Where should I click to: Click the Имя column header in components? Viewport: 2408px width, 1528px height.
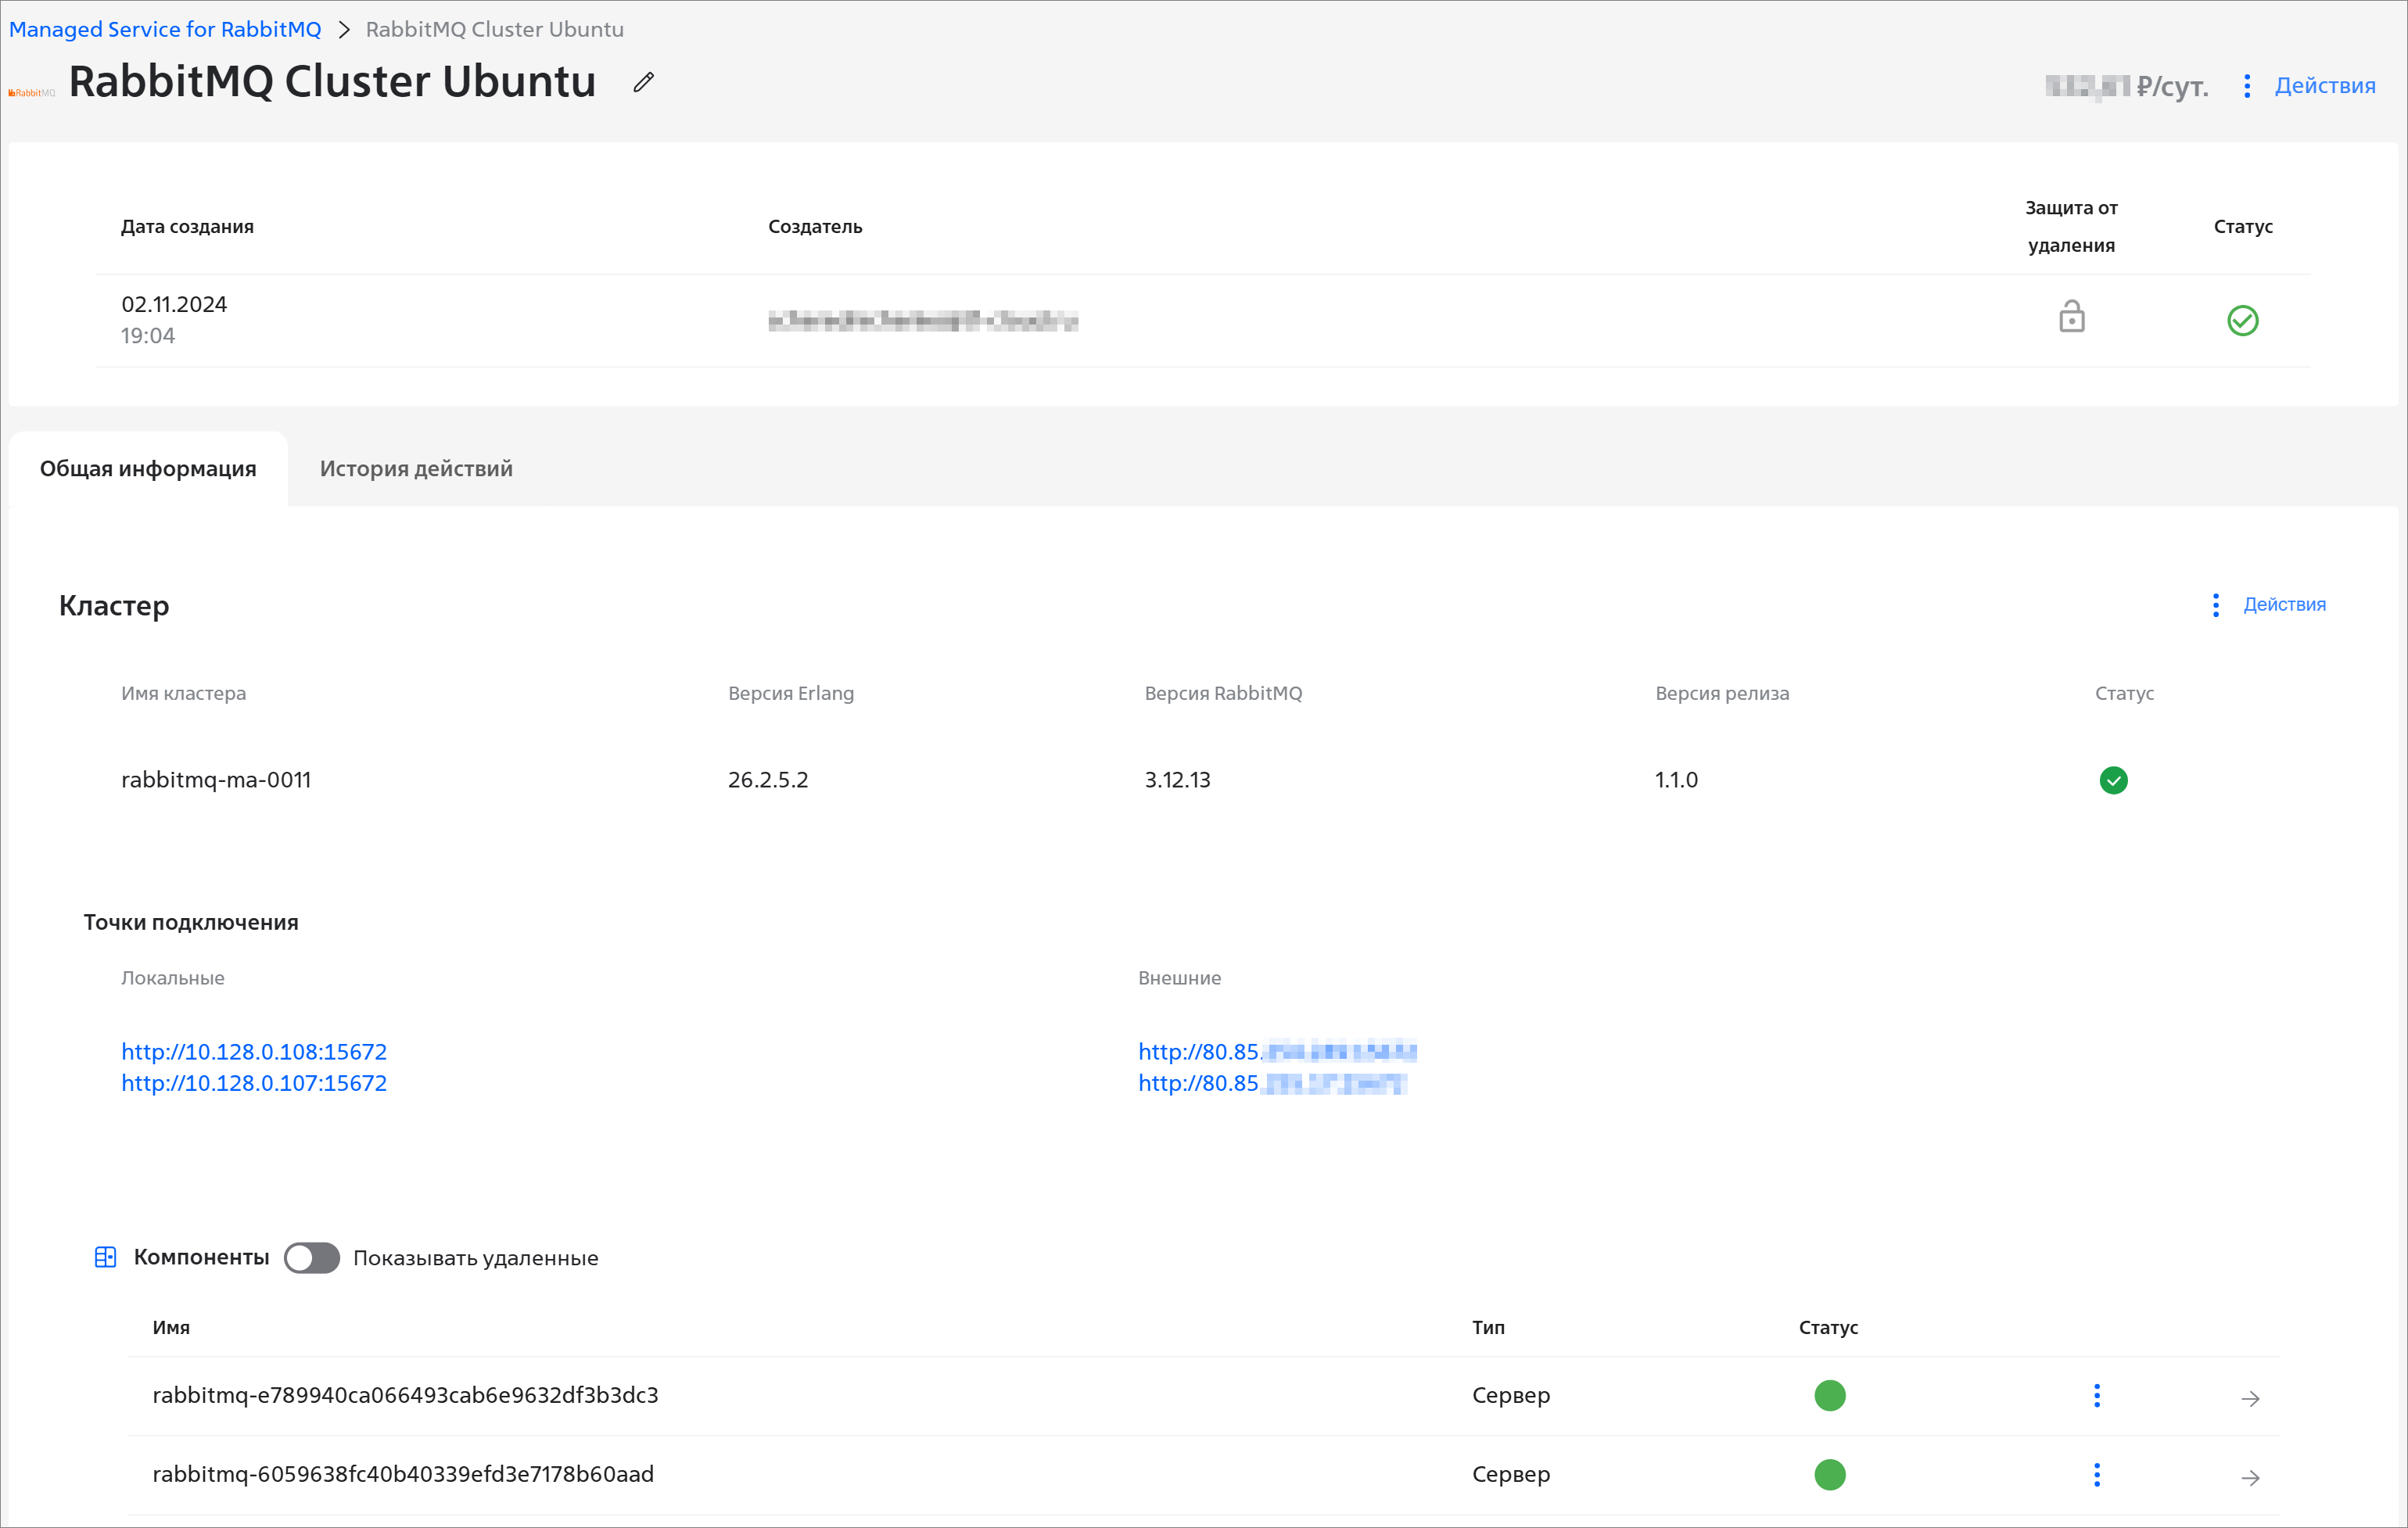click(x=171, y=1327)
